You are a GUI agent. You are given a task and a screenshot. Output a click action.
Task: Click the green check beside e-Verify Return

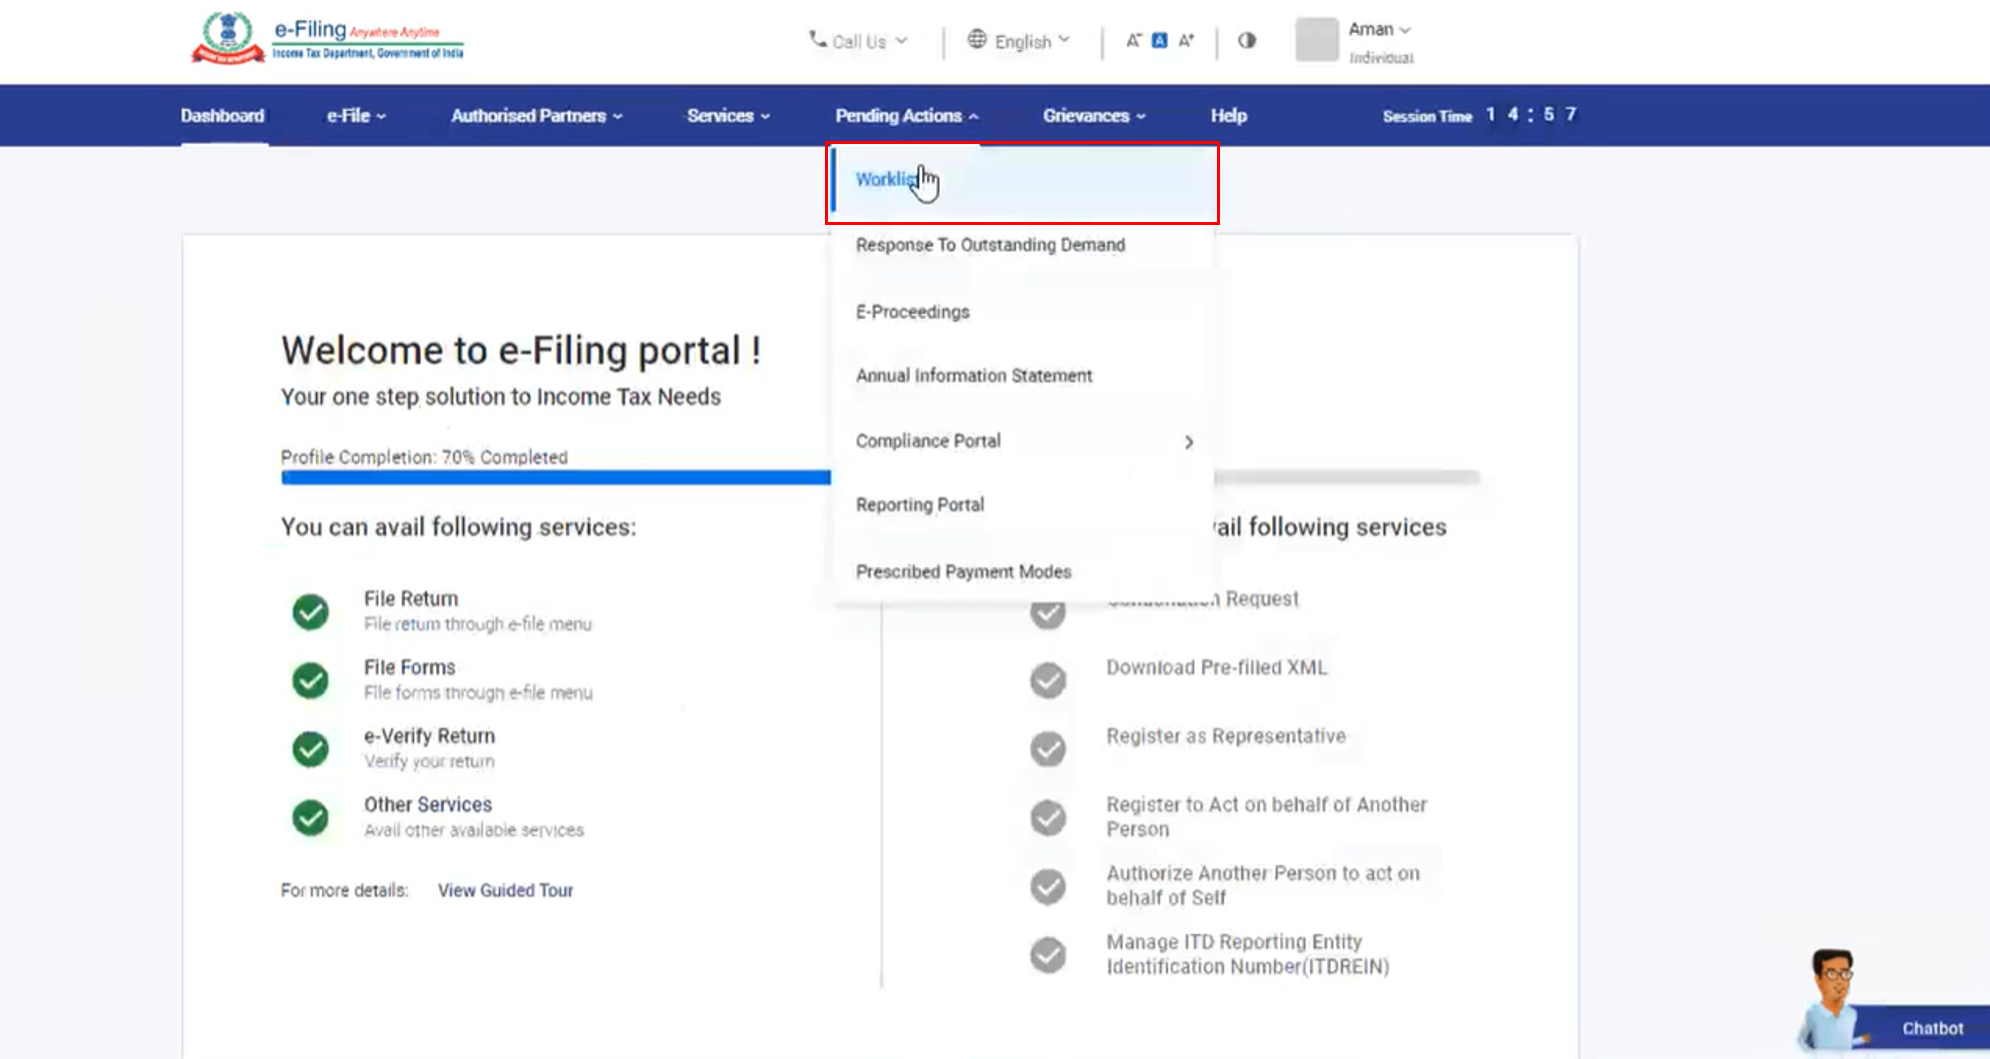[310, 748]
